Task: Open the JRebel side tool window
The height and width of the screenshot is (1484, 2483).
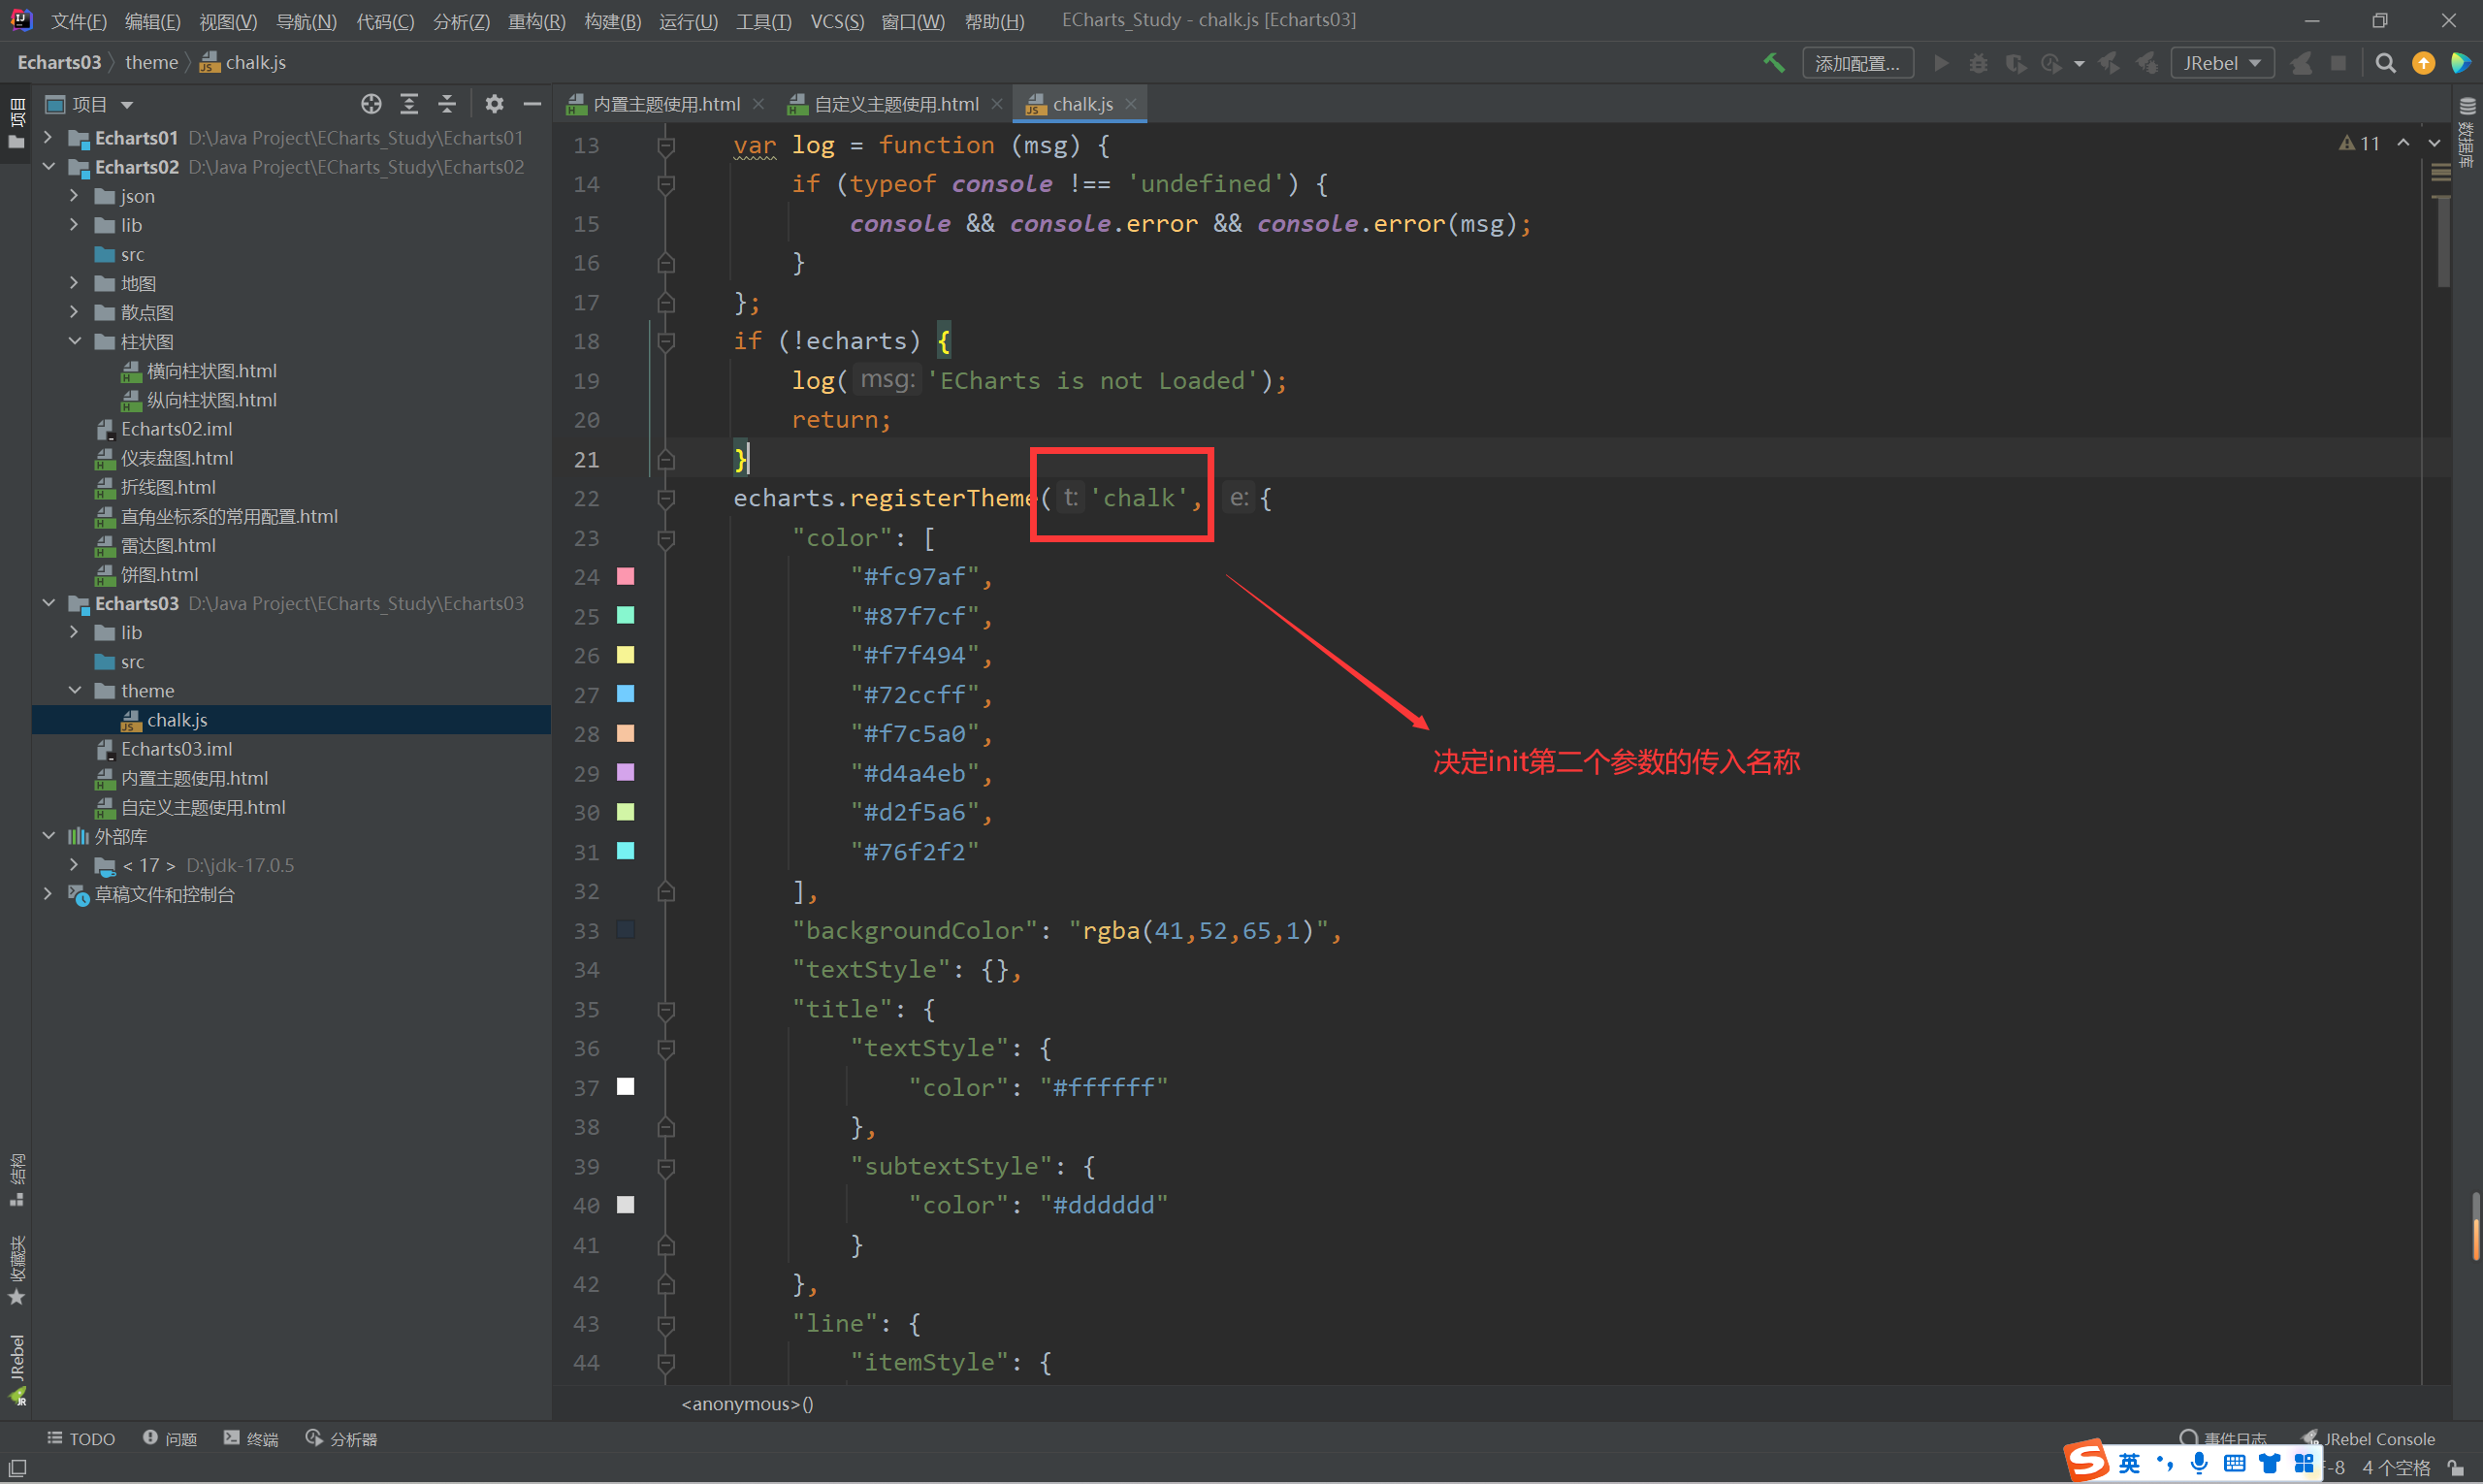Action: click(16, 1368)
